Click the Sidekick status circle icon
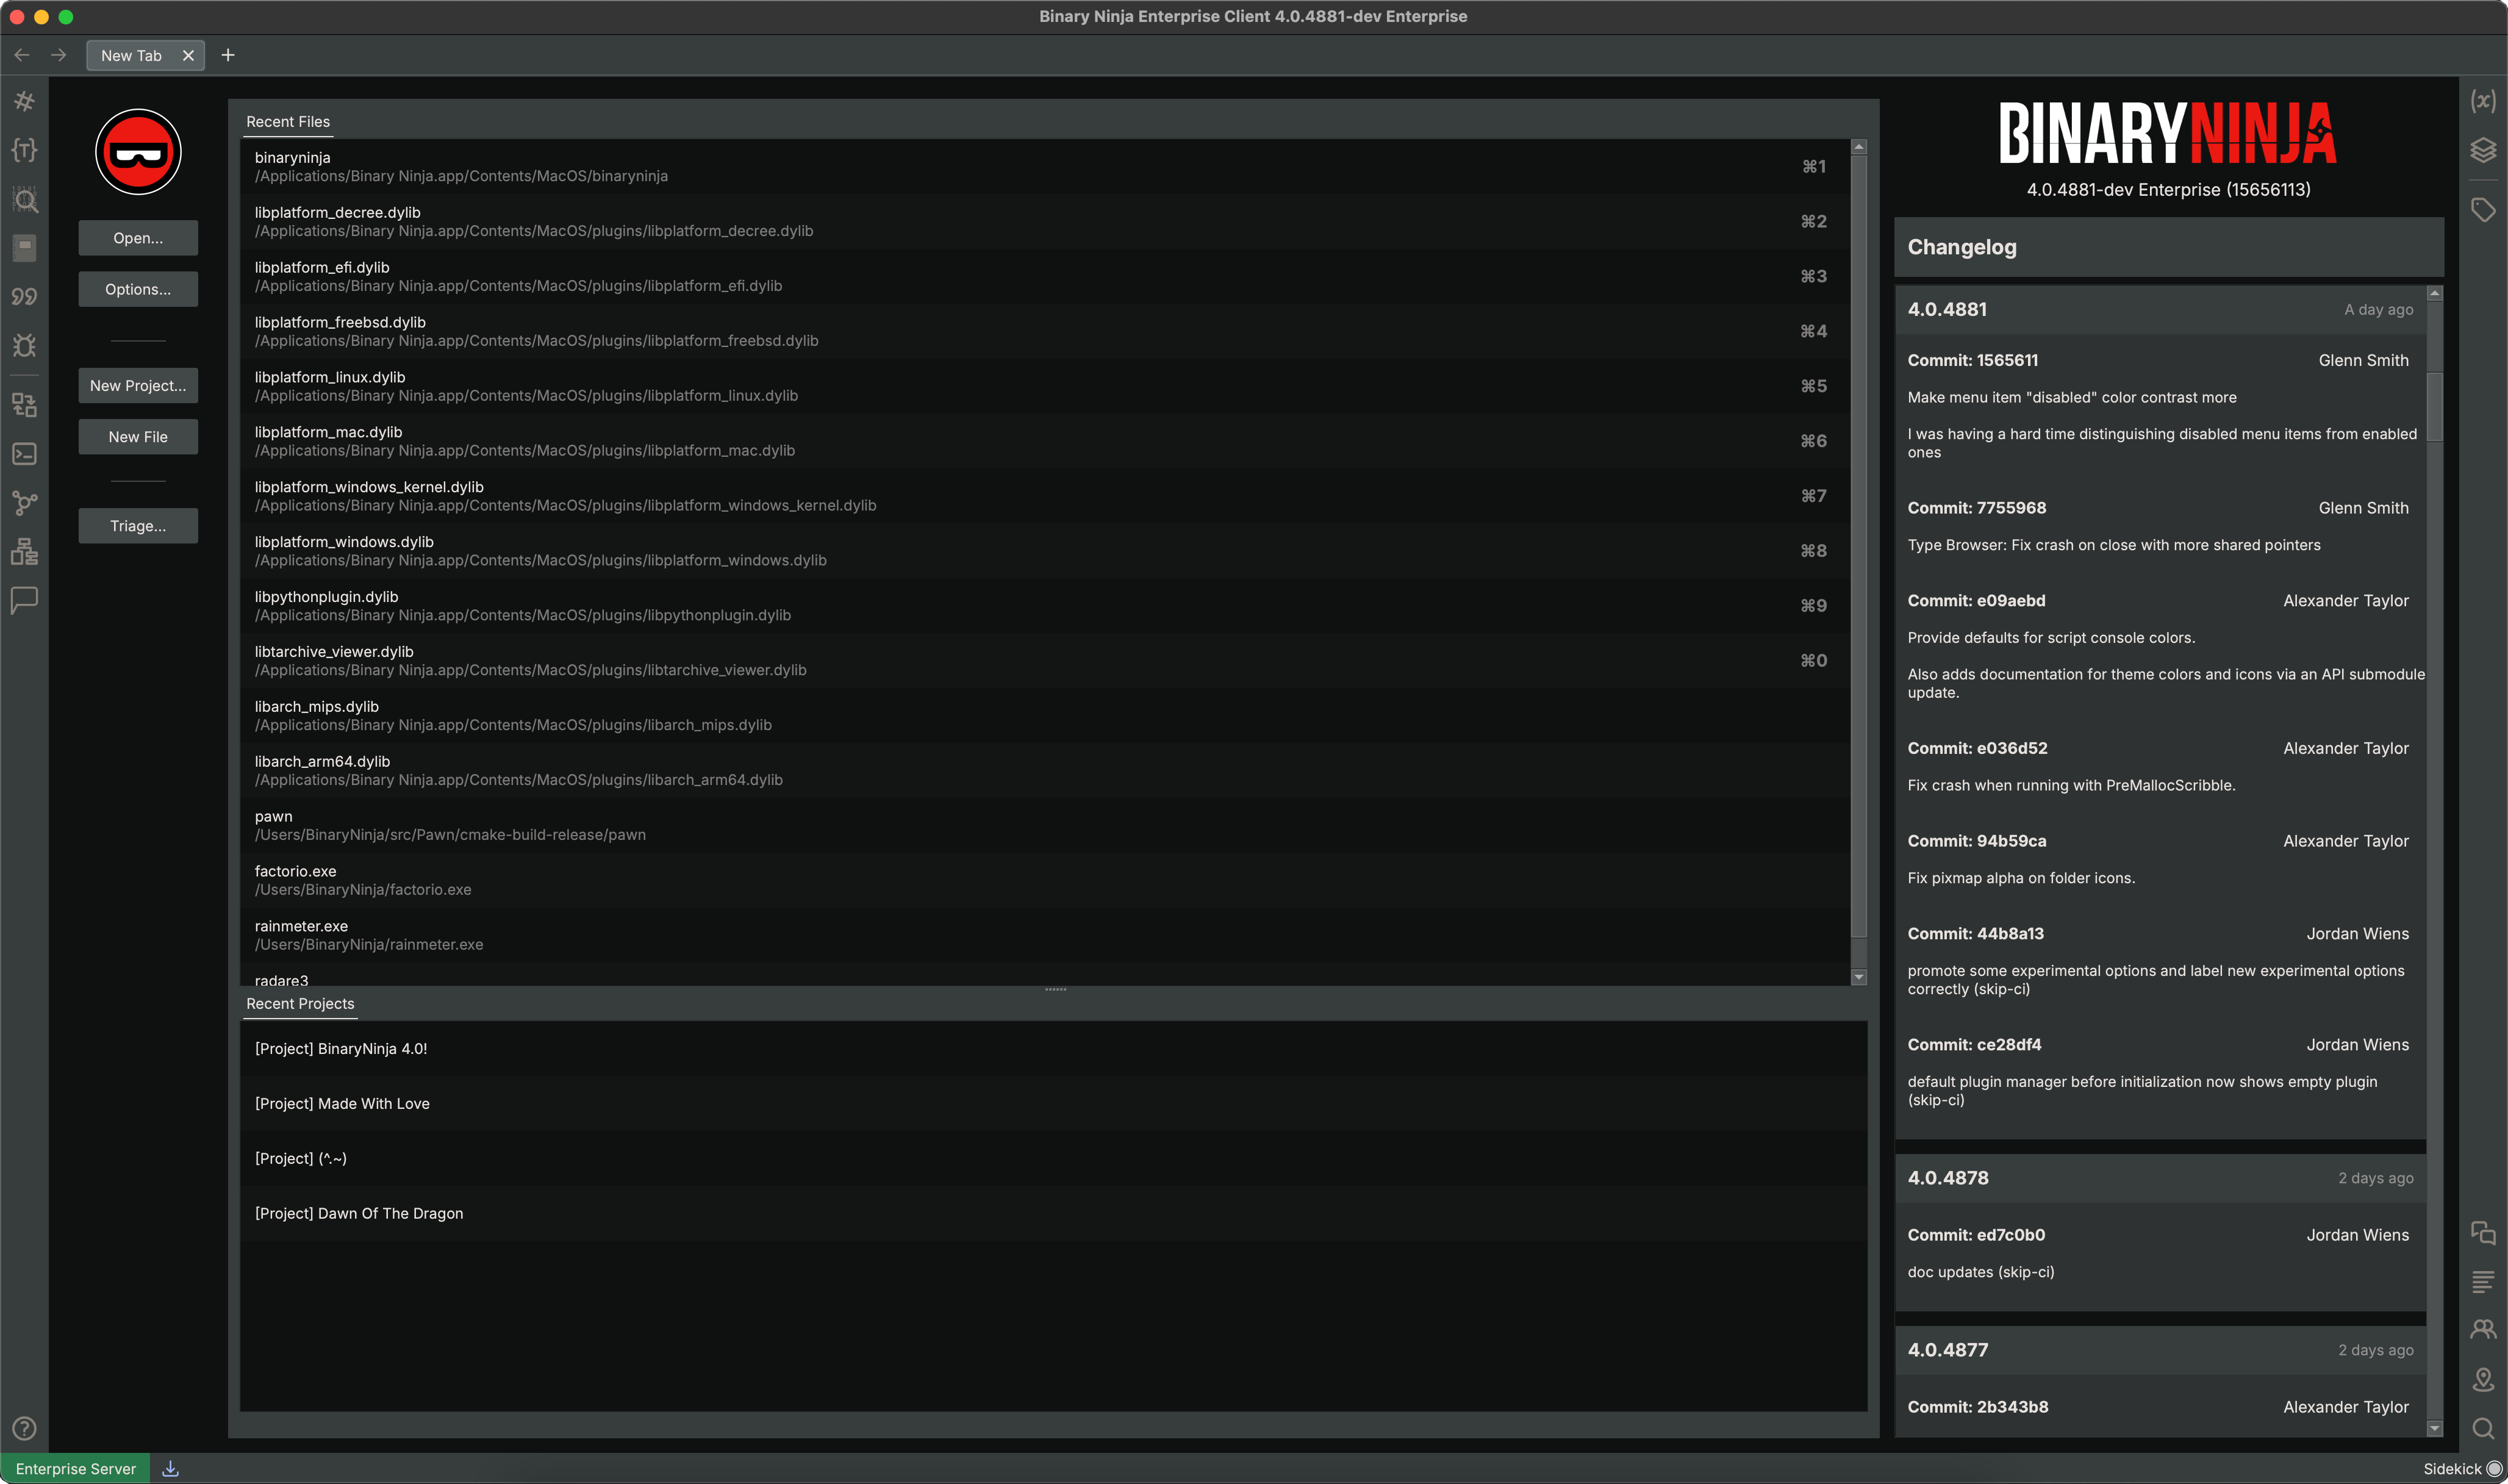Screen dimensions: 2508x1484 tap(2494, 1468)
